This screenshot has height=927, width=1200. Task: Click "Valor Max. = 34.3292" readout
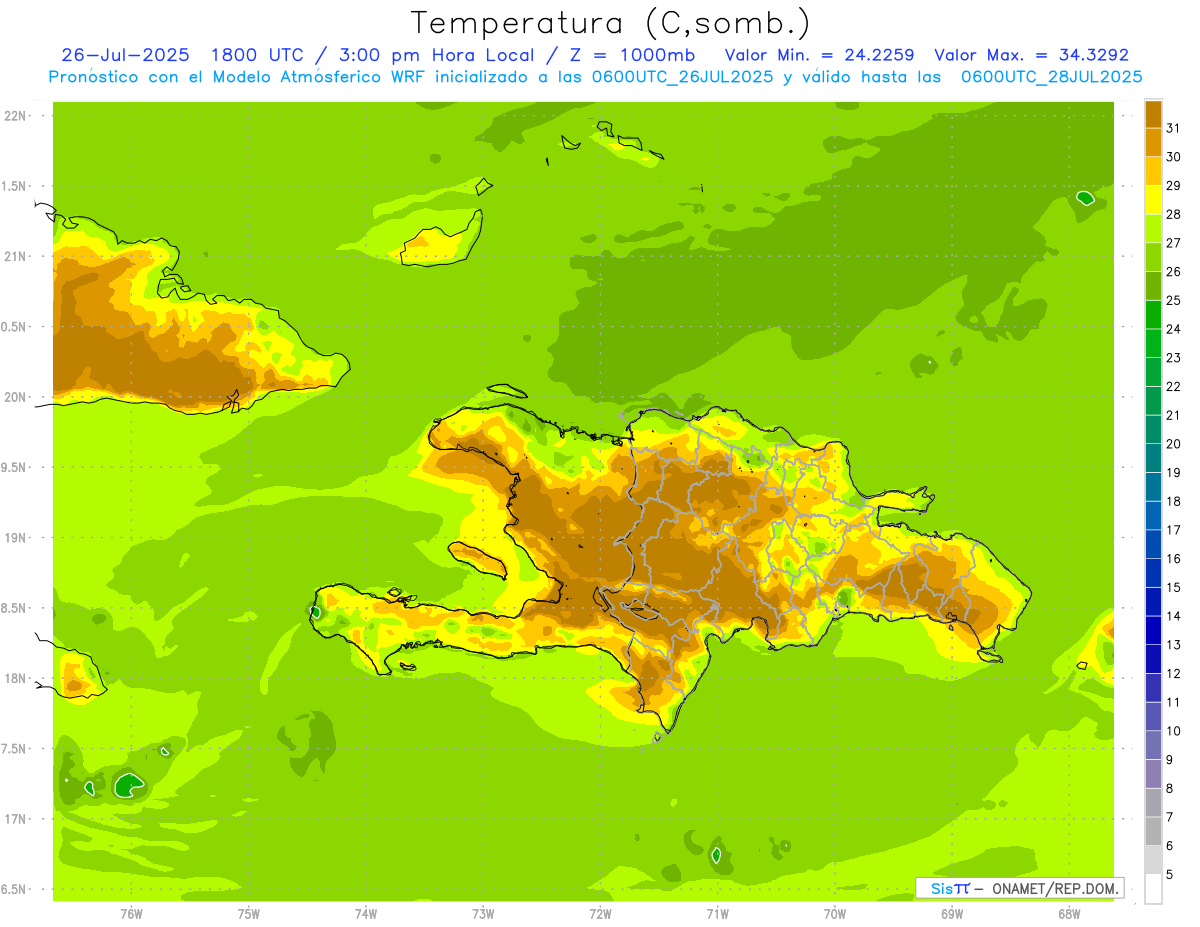(x=1031, y=55)
